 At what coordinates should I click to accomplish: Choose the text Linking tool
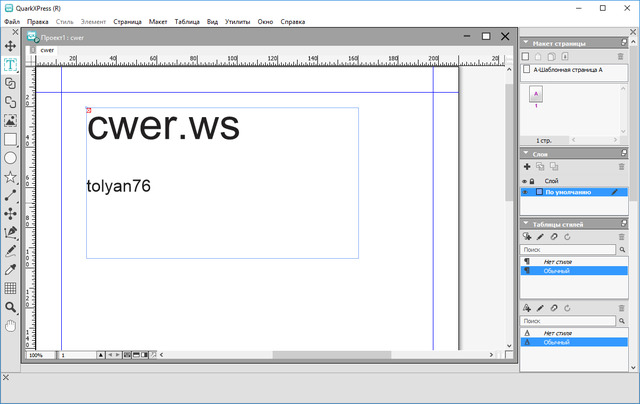point(10,83)
